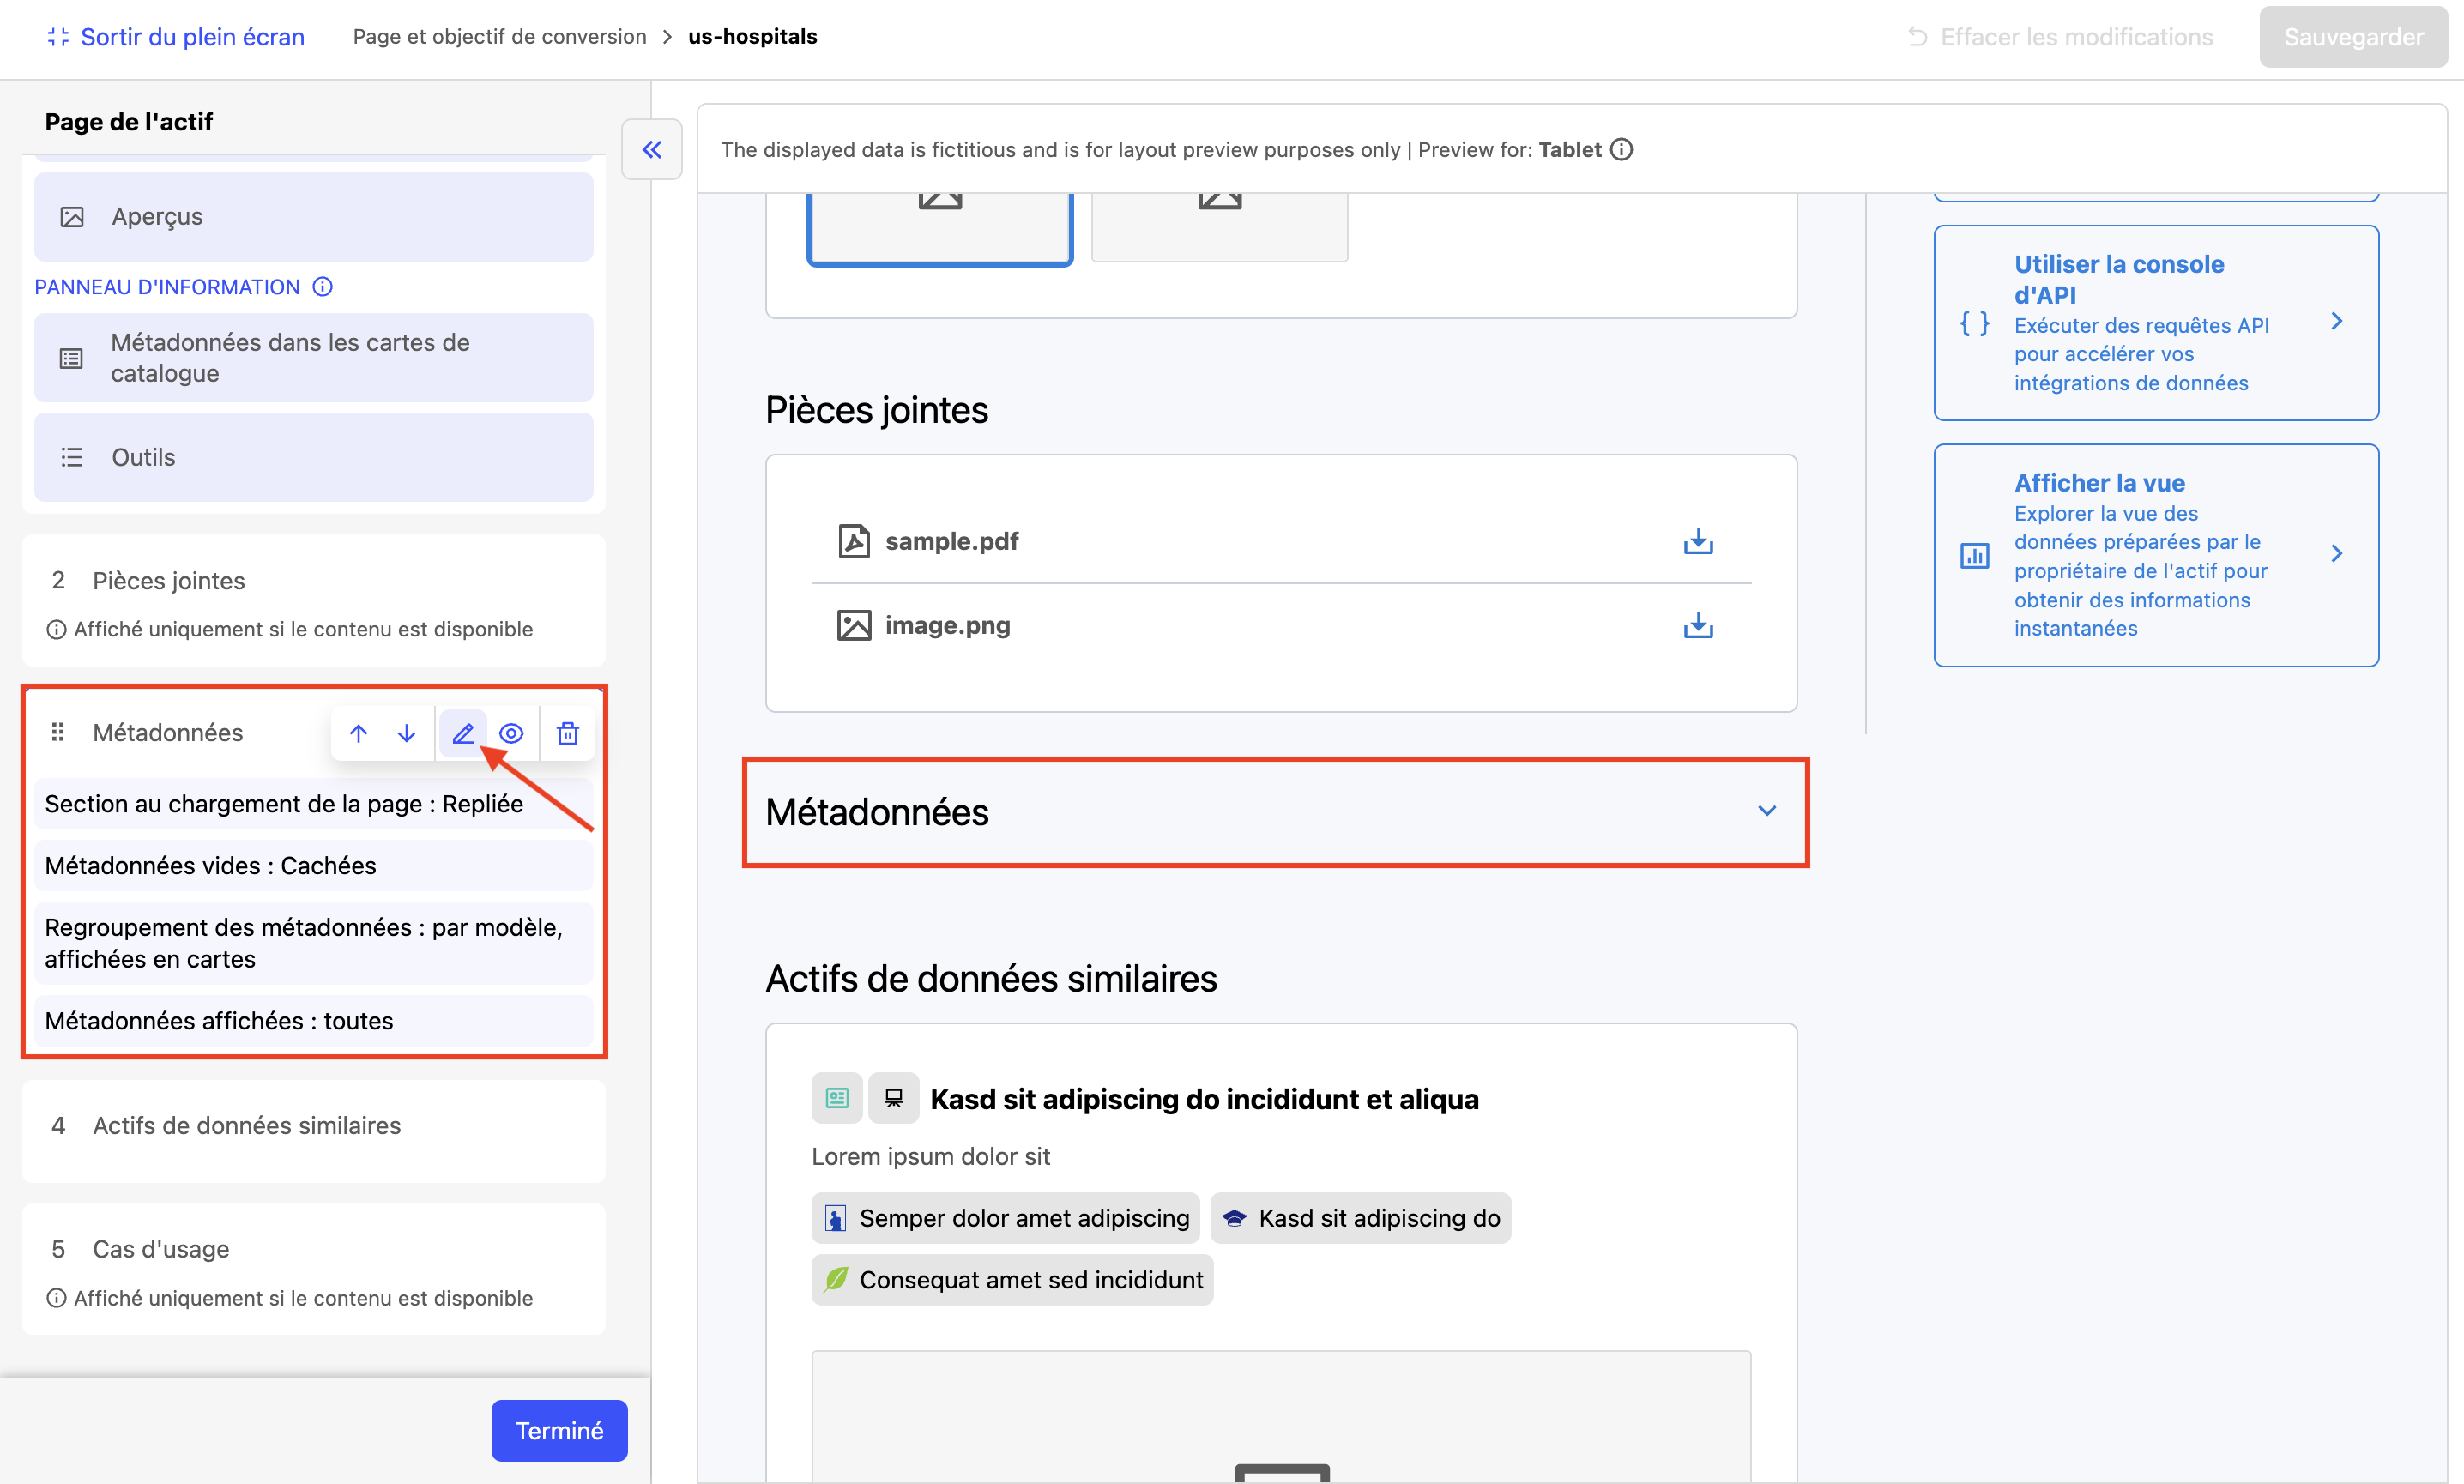Screen dimensions: 2464x1484
Task: Collapse the left panel with double chevron
Action: click(652, 150)
